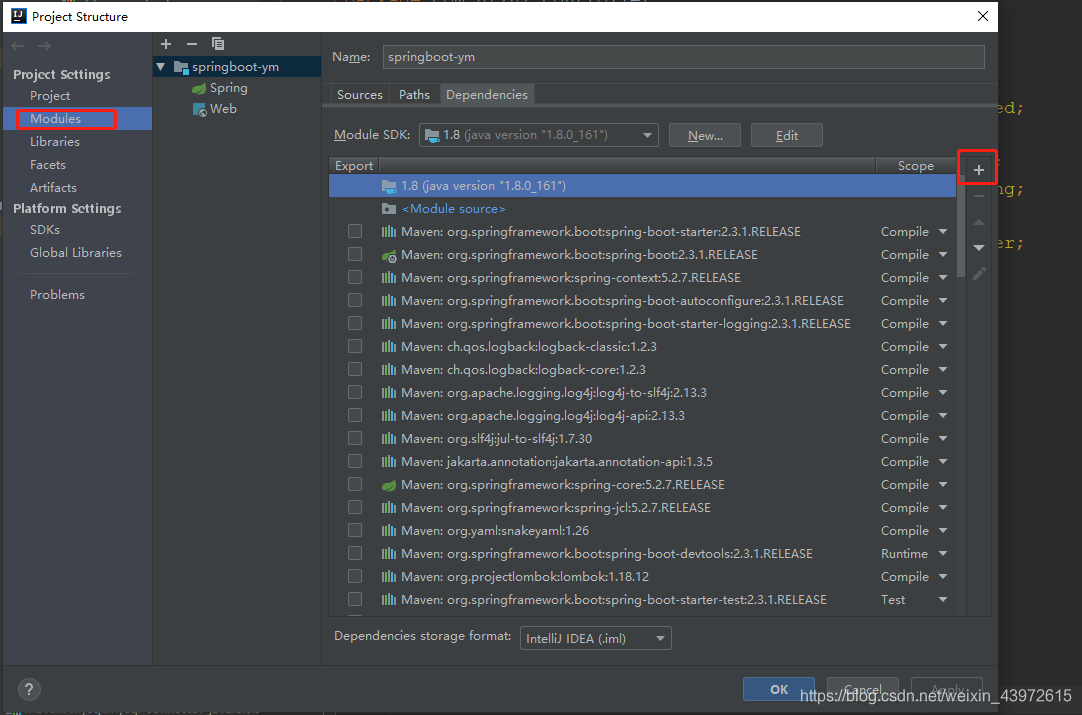Check Export for spring-boot-starter-test

click(355, 599)
